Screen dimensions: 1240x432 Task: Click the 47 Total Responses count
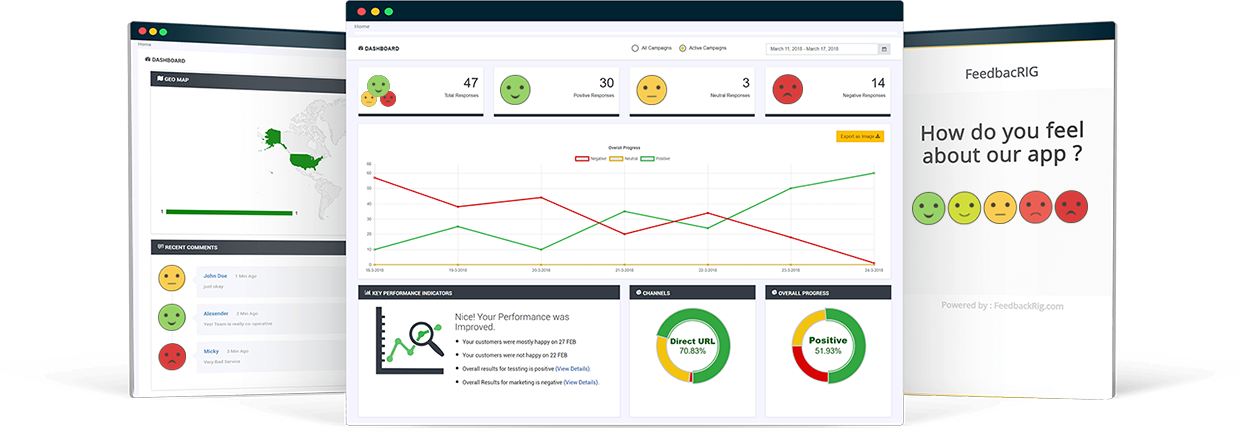pos(471,83)
